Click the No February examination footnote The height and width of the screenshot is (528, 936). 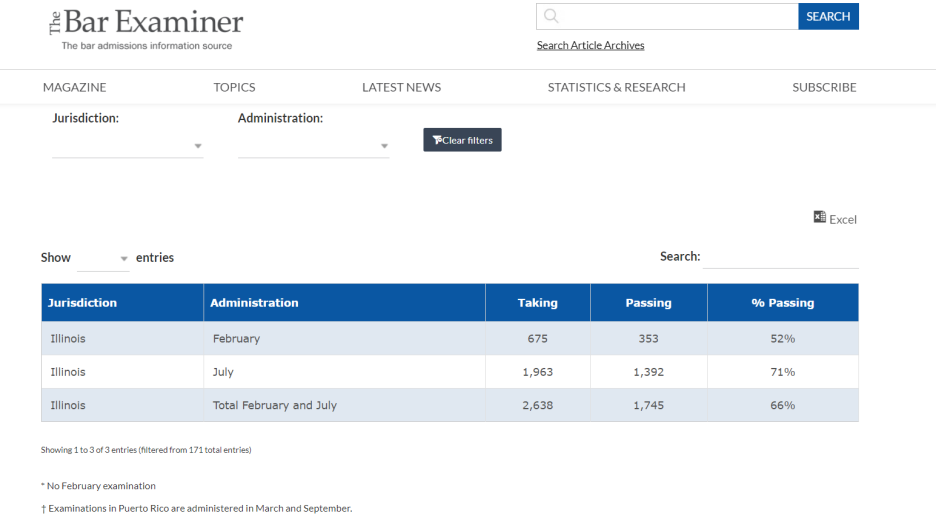point(98,486)
